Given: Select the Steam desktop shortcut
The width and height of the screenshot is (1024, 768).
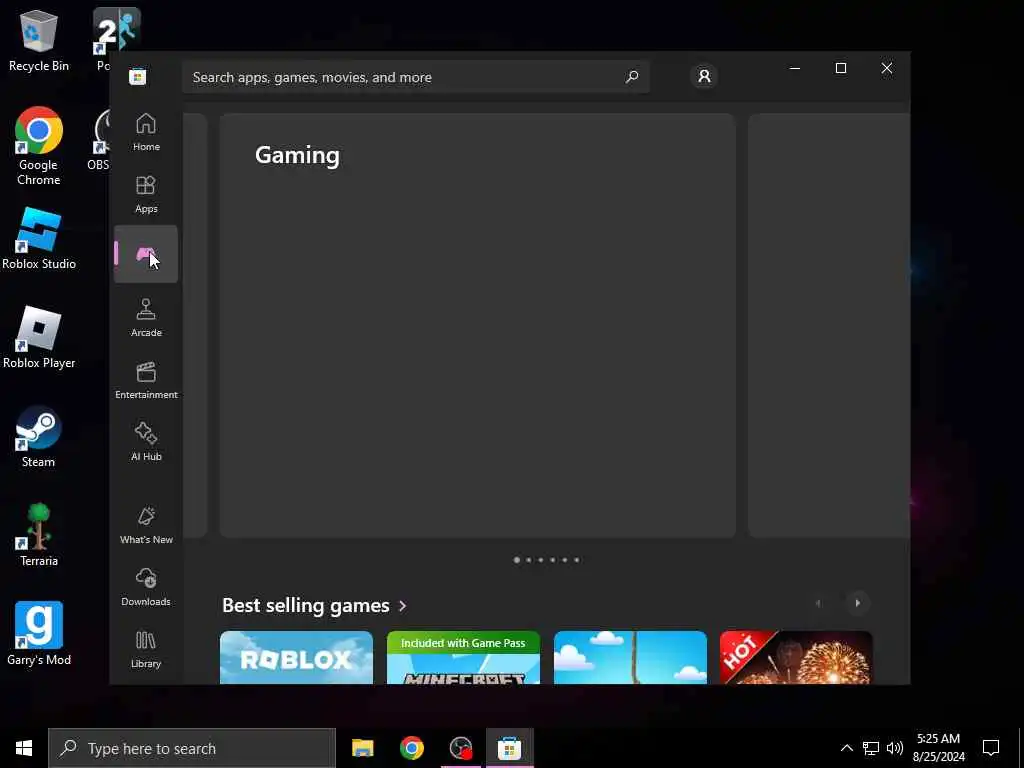Looking at the screenshot, I should [39, 437].
